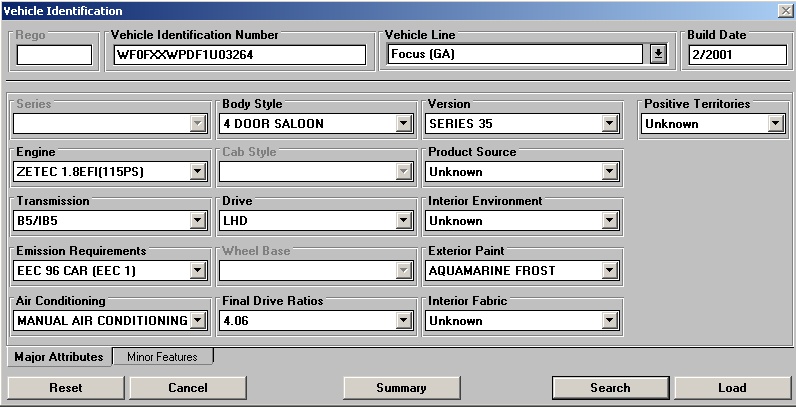Expand the Air Conditioning dropdown

click(198, 321)
